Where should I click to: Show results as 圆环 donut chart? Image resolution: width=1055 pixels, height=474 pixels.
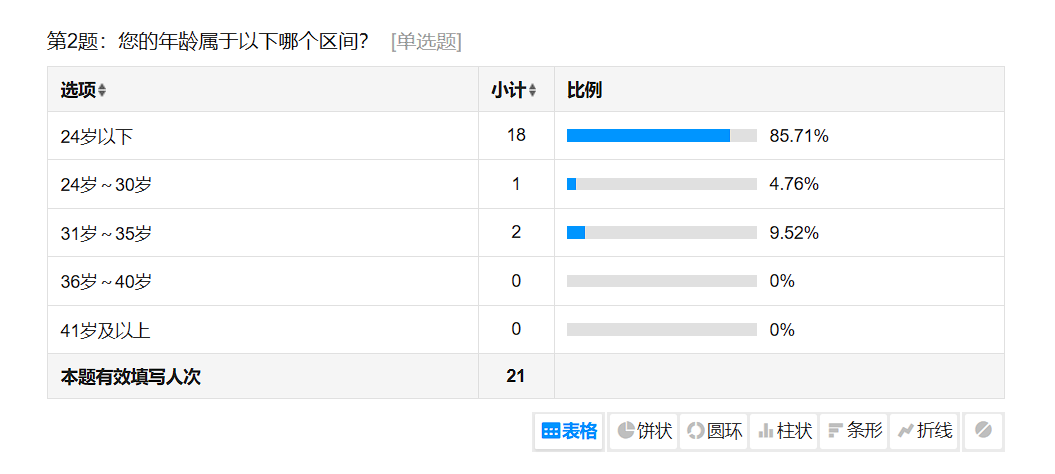click(715, 431)
